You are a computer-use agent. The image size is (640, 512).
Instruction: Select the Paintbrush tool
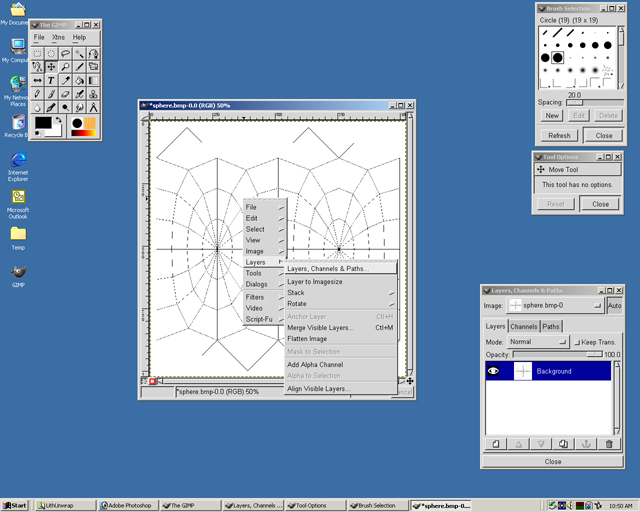click(x=51, y=94)
